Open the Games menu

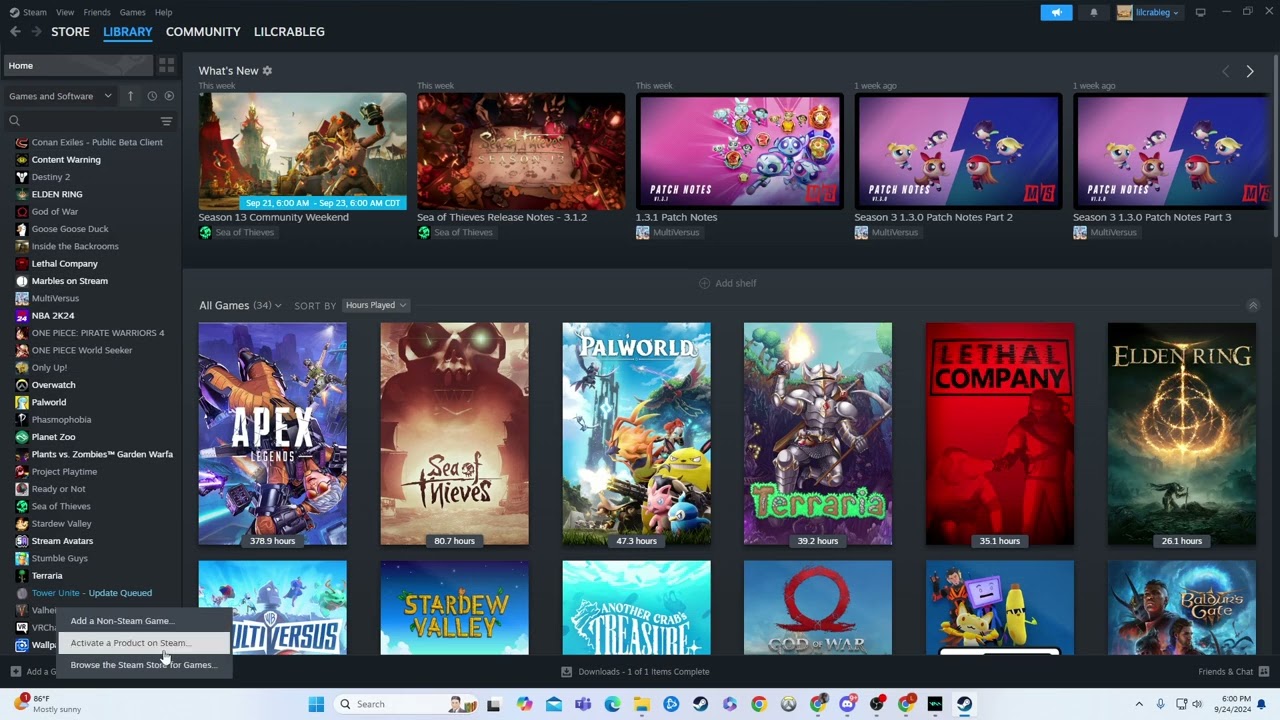point(132,12)
